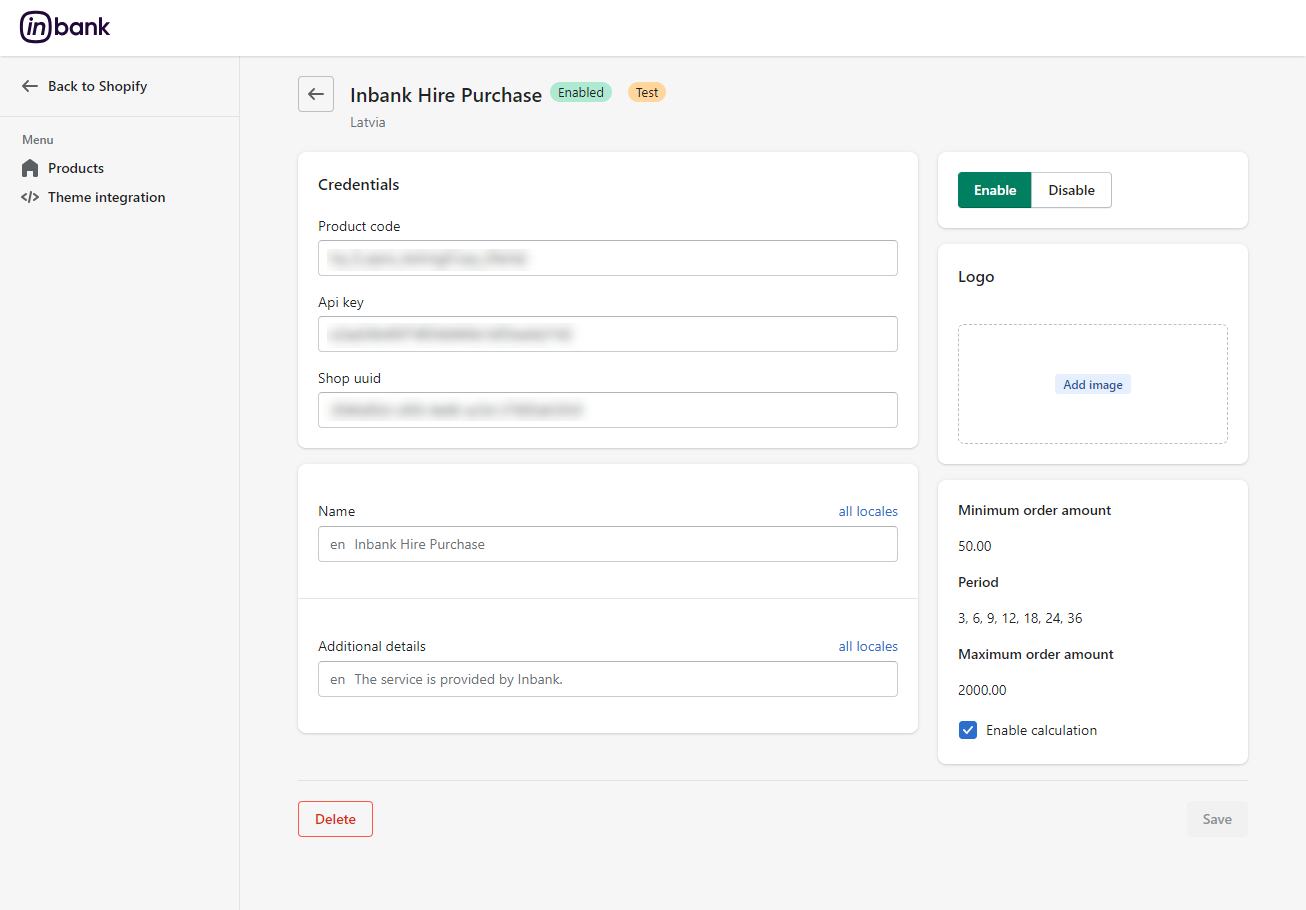Focus the Product code input field
1306x910 pixels.
607,258
